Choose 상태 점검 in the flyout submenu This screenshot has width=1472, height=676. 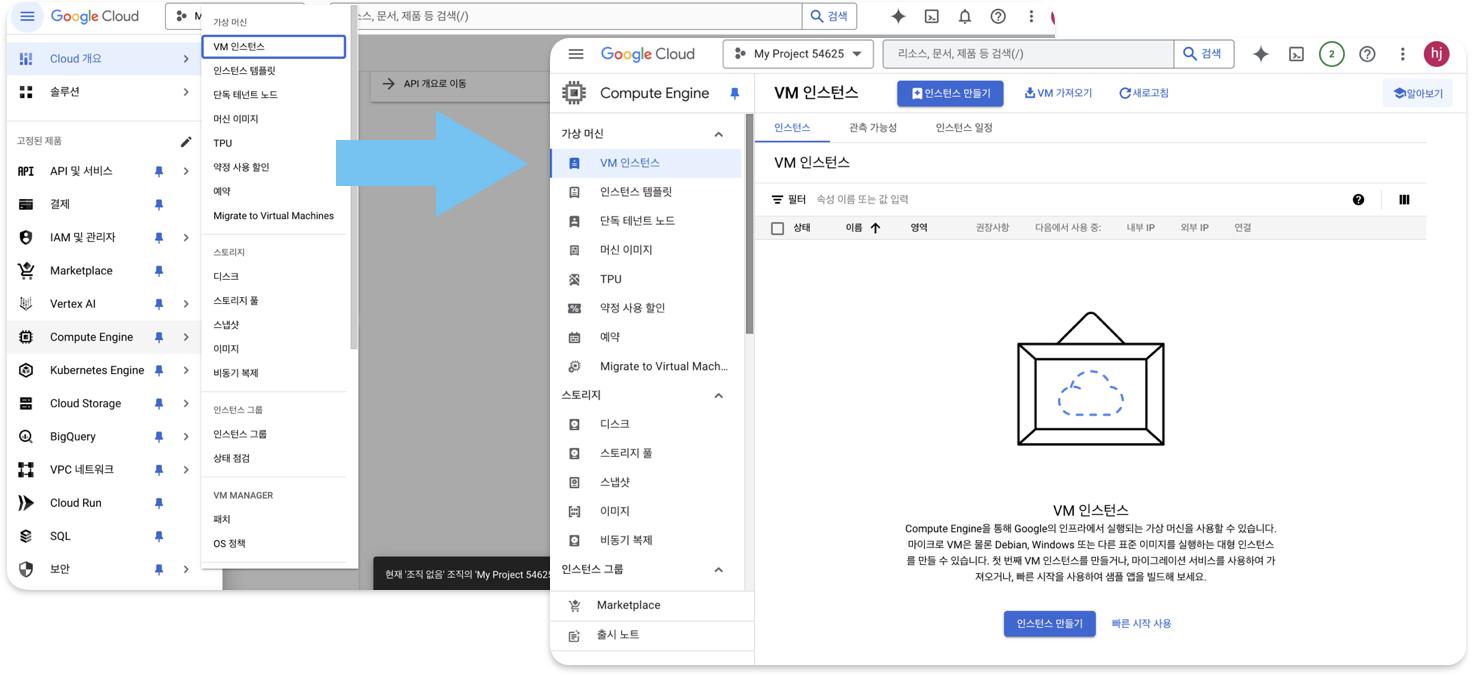(232, 458)
